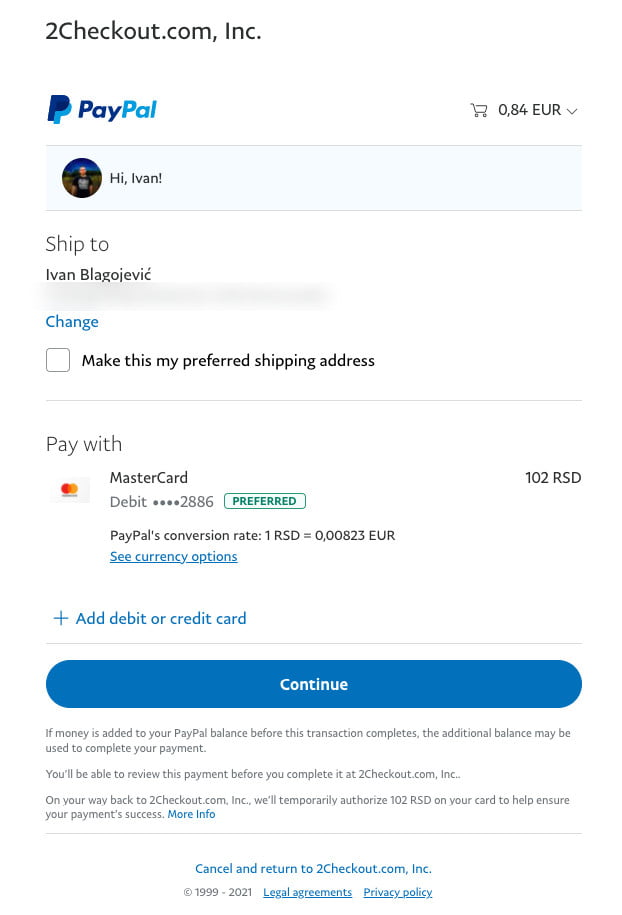Click the Continue button
The image size is (622, 915).
coord(314,684)
